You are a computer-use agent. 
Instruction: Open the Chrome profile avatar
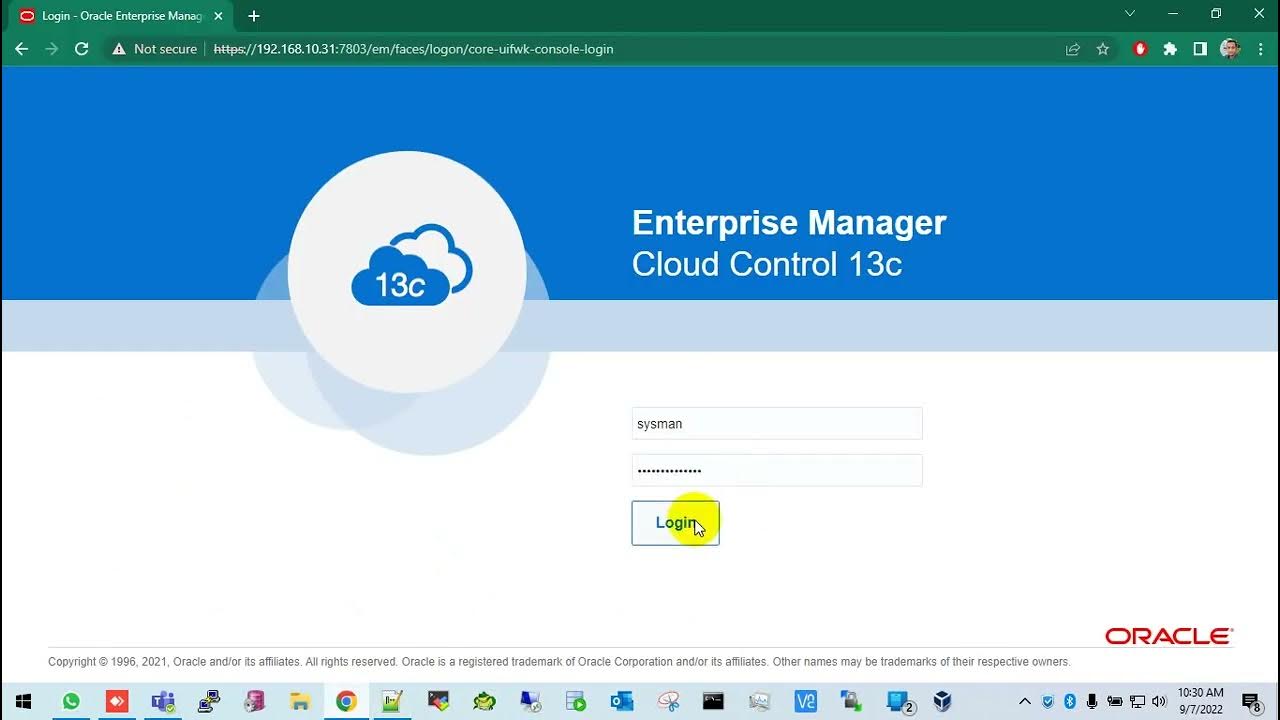(1230, 49)
